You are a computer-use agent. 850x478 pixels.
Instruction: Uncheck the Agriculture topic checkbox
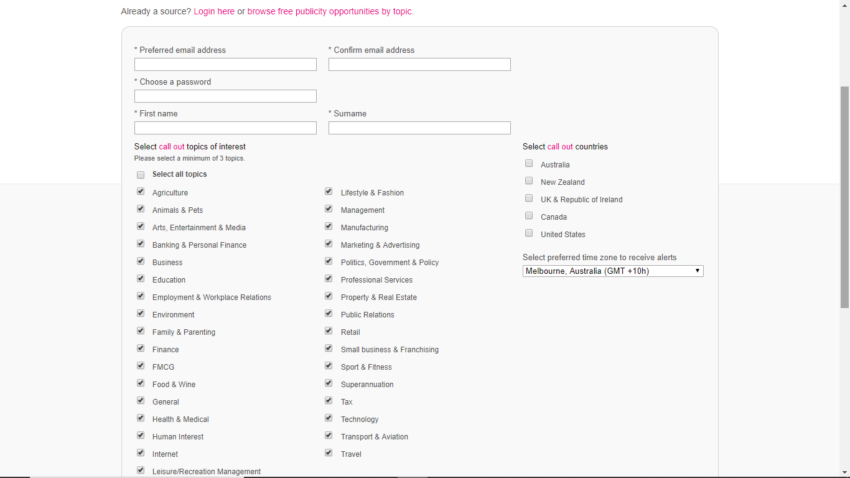click(141, 191)
